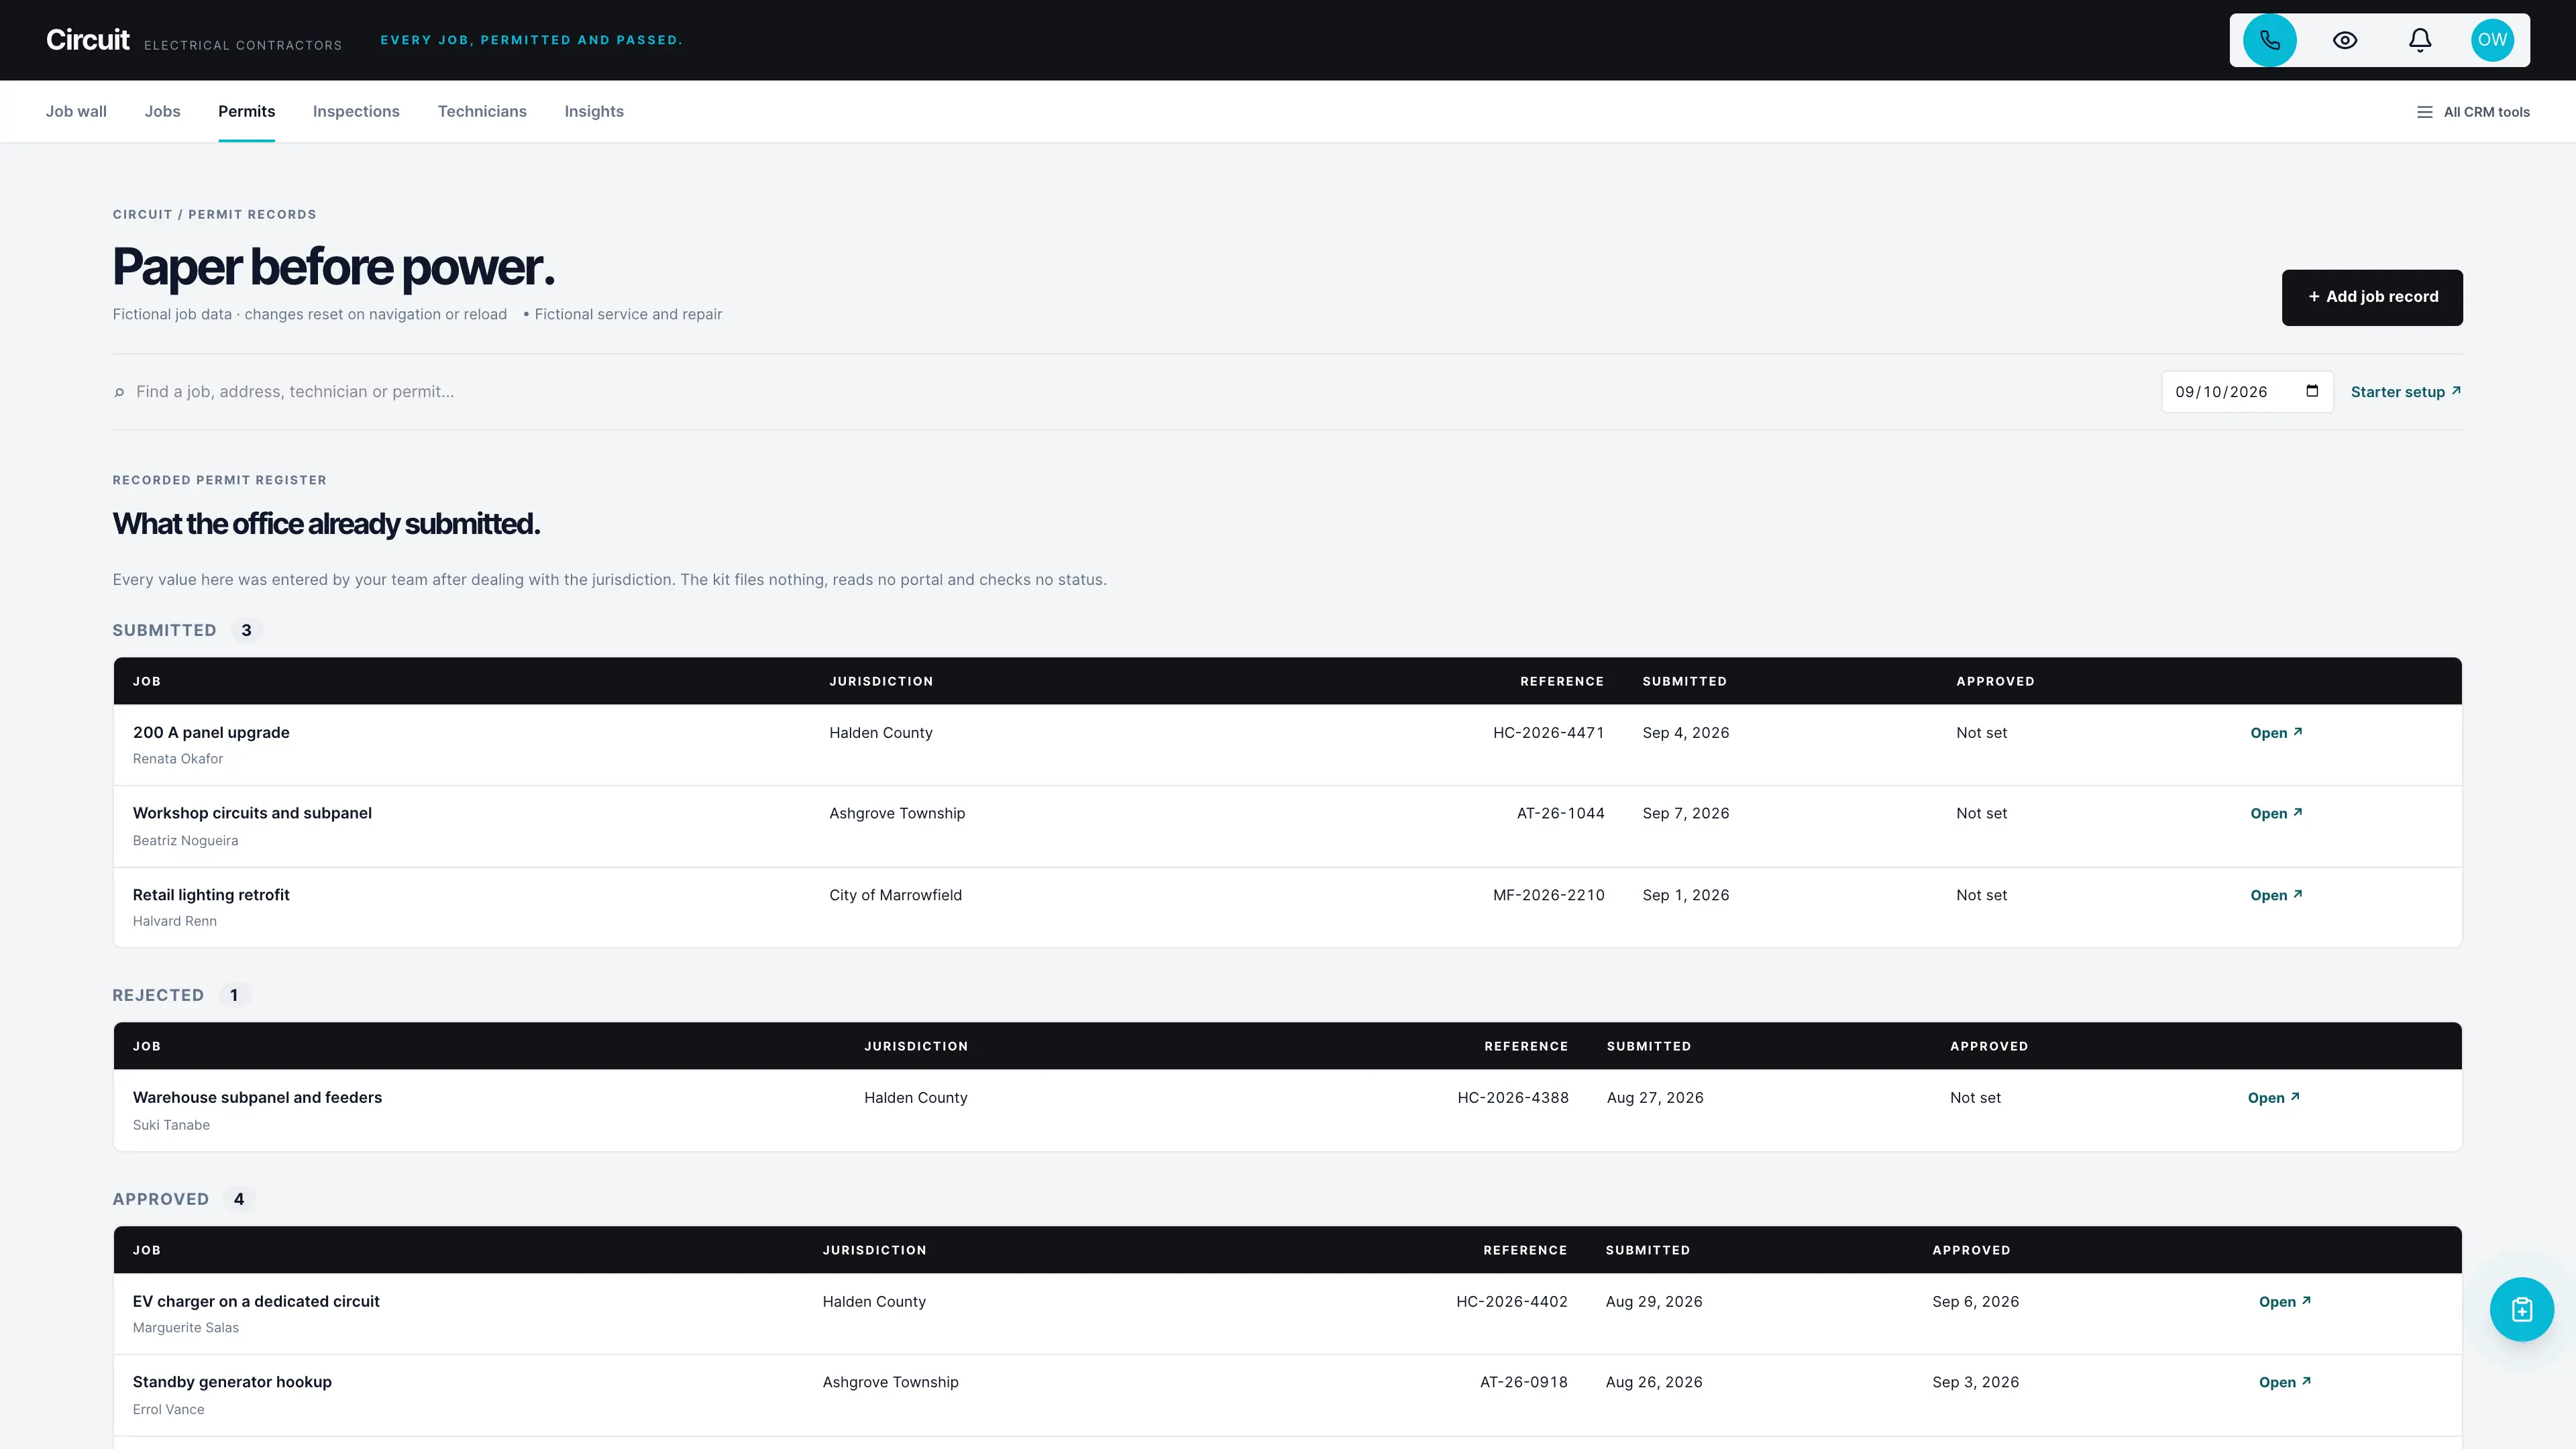Click the Add job record button
The height and width of the screenshot is (1449, 2576).
[x=2372, y=297]
